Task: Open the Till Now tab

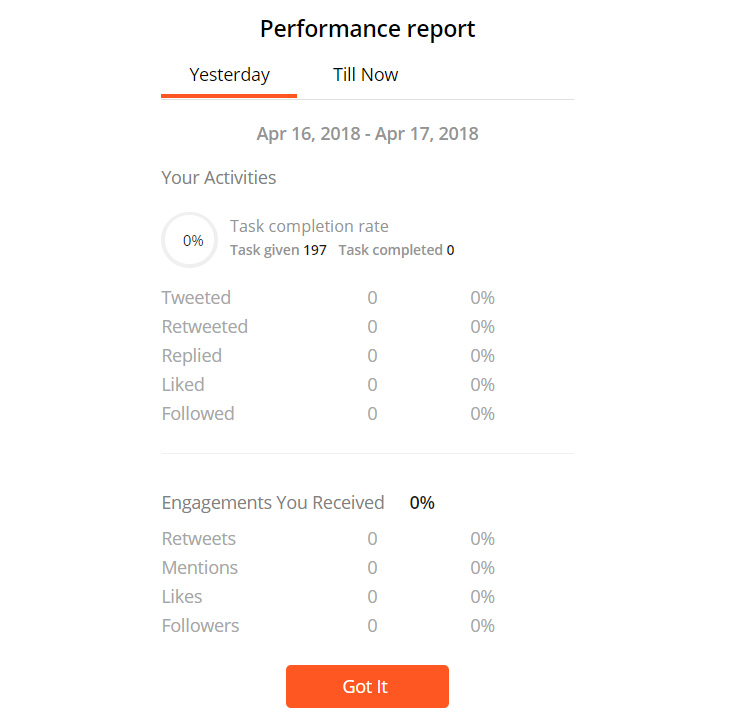Action: pyautogui.click(x=365, y=75)
